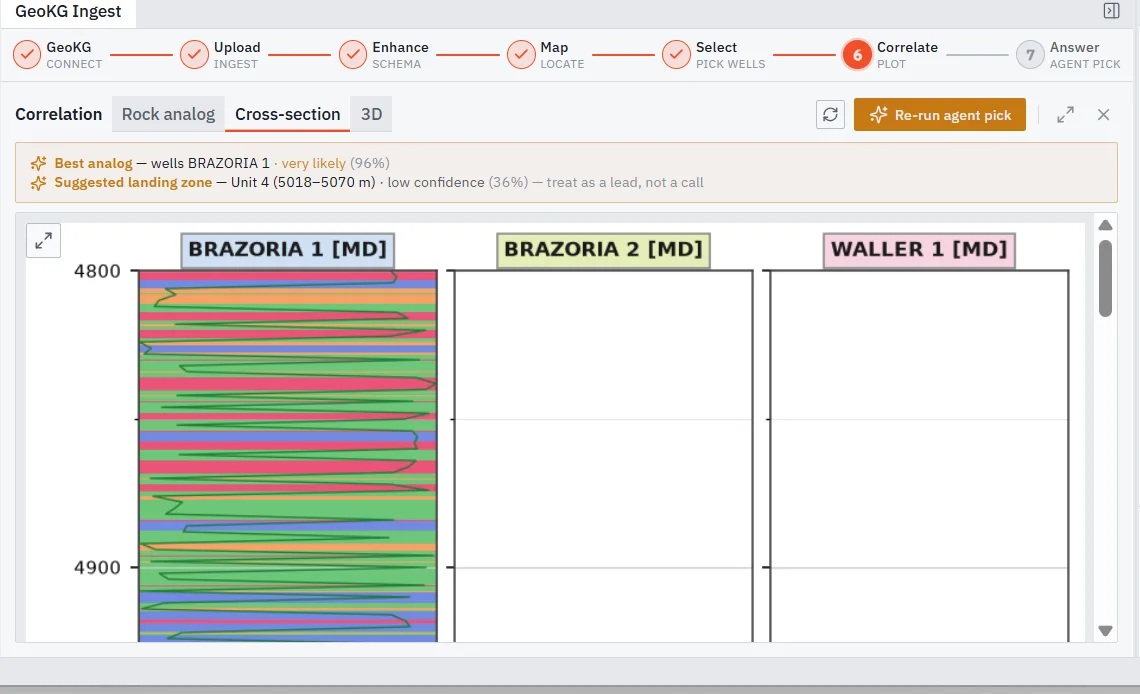Click the step 6 Correlate circle
1140x694 pixels.
click(857, 55)
